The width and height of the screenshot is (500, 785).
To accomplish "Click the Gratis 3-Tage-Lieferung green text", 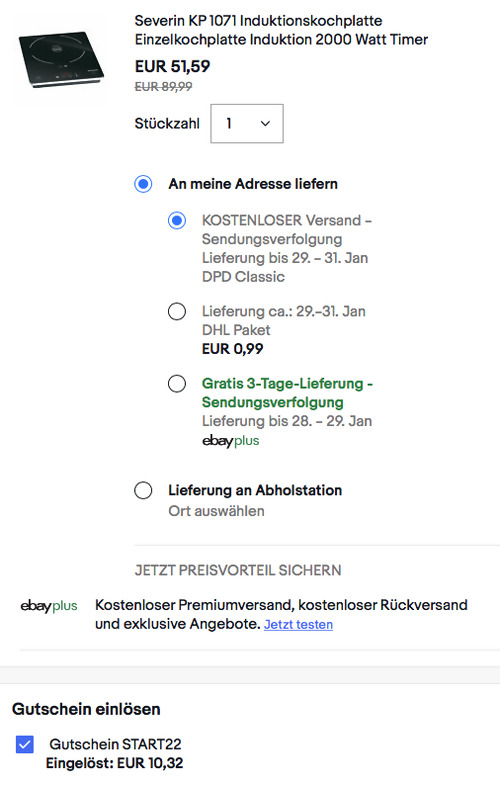I will 287,393.
